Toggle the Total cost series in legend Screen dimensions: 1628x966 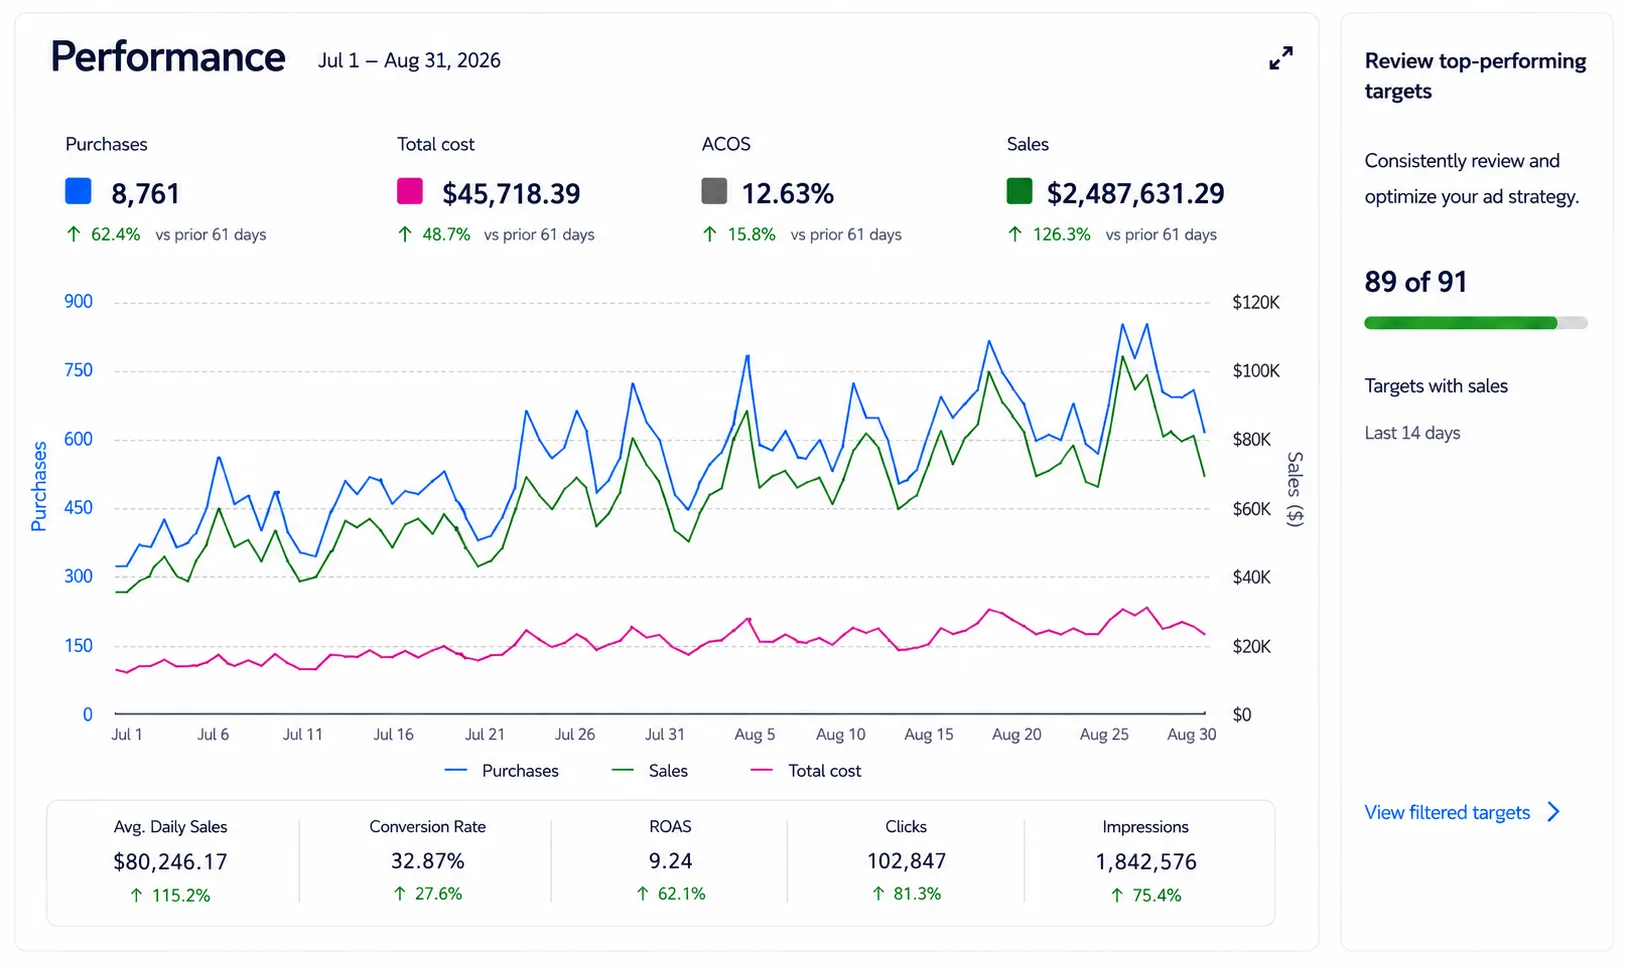coord(806,771)
